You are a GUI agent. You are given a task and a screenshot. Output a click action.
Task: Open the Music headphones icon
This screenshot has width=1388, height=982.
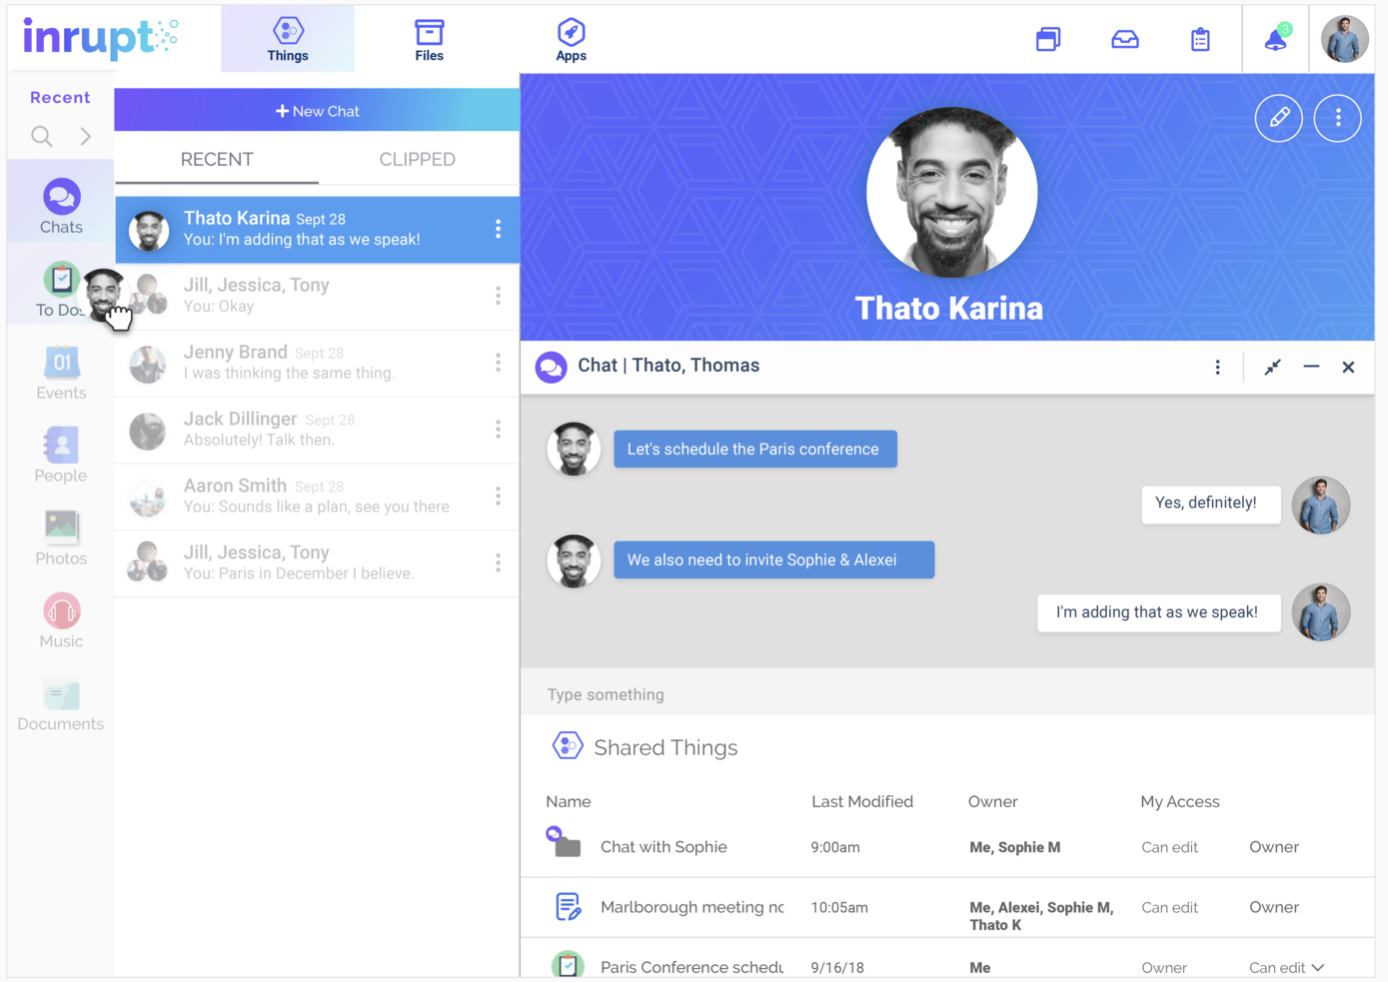pos(61,611)
